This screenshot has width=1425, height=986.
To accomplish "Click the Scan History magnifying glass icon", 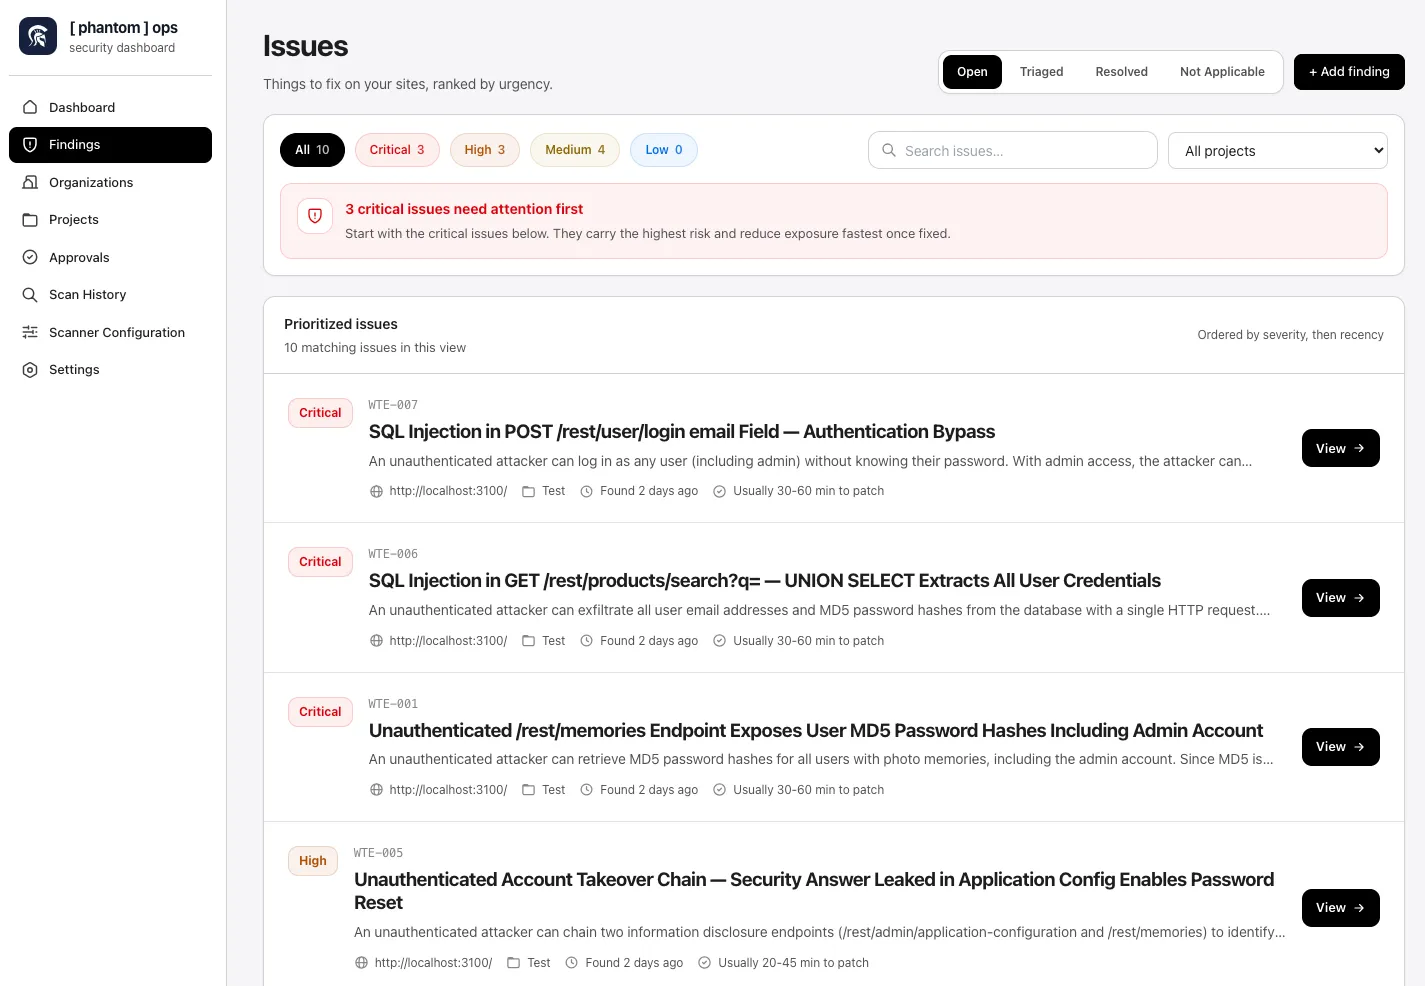I will pos(30,294).
